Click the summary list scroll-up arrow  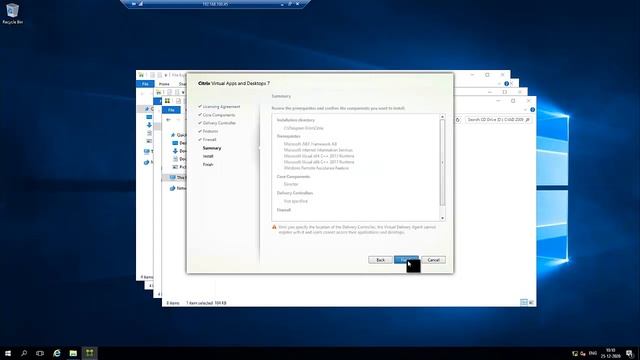(x=442, y=117)
